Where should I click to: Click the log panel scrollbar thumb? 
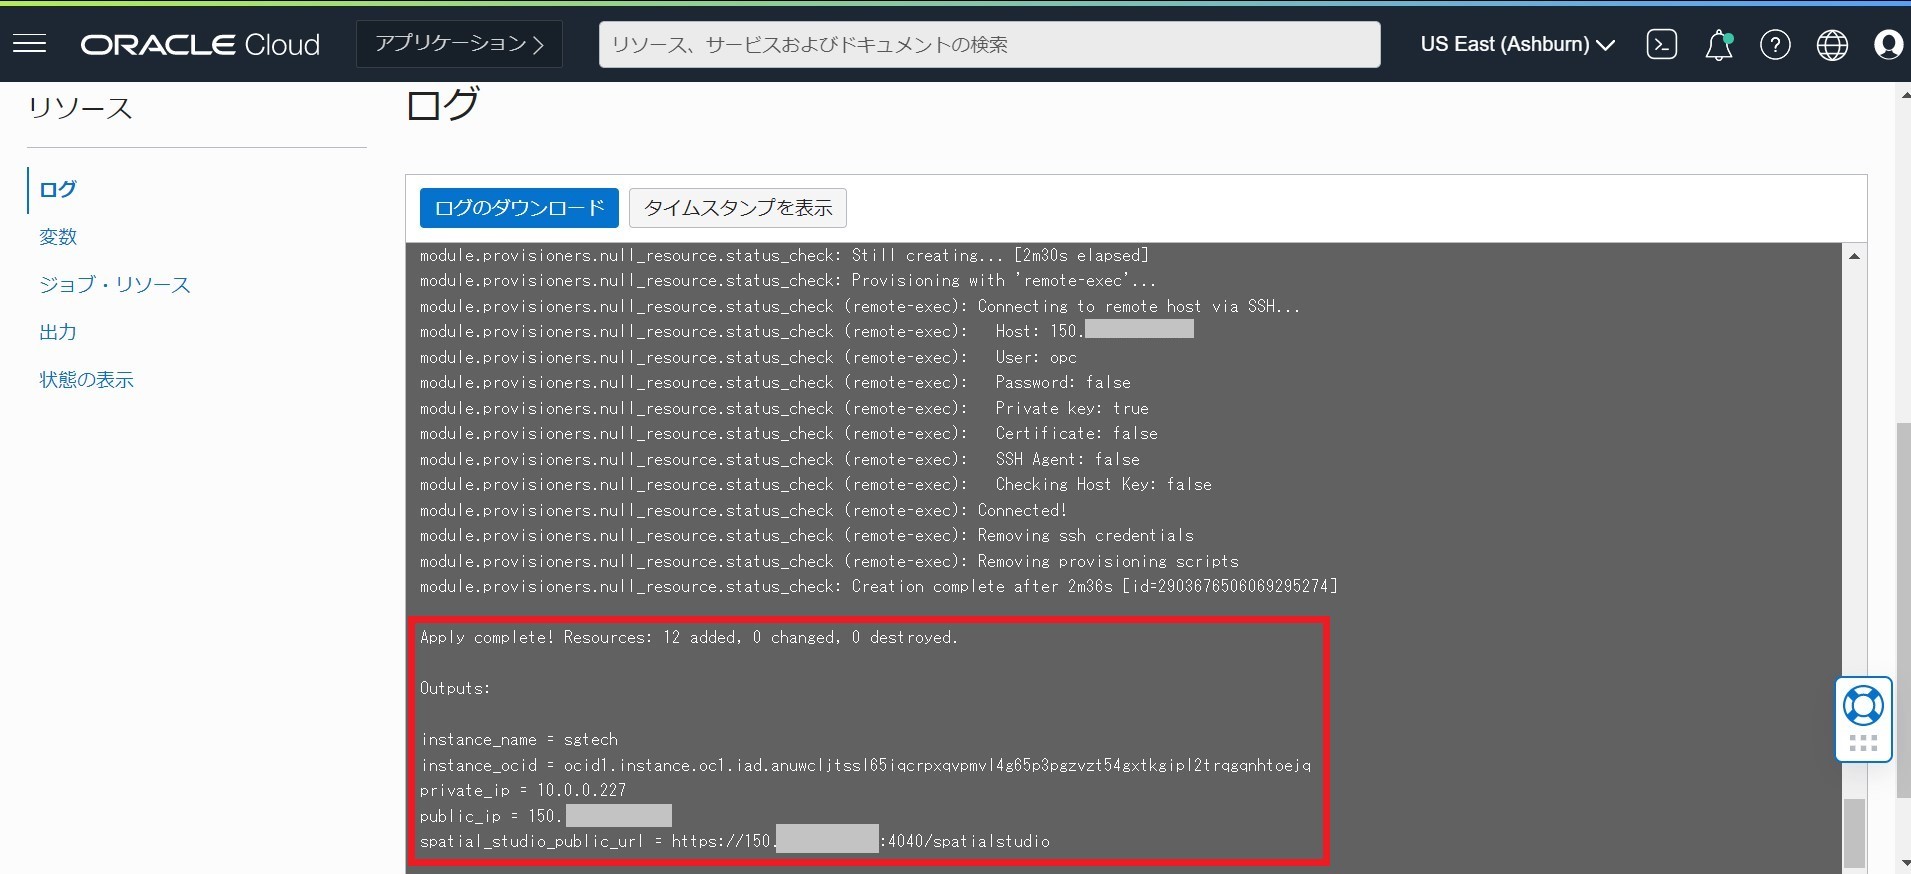click(1854, 832)
